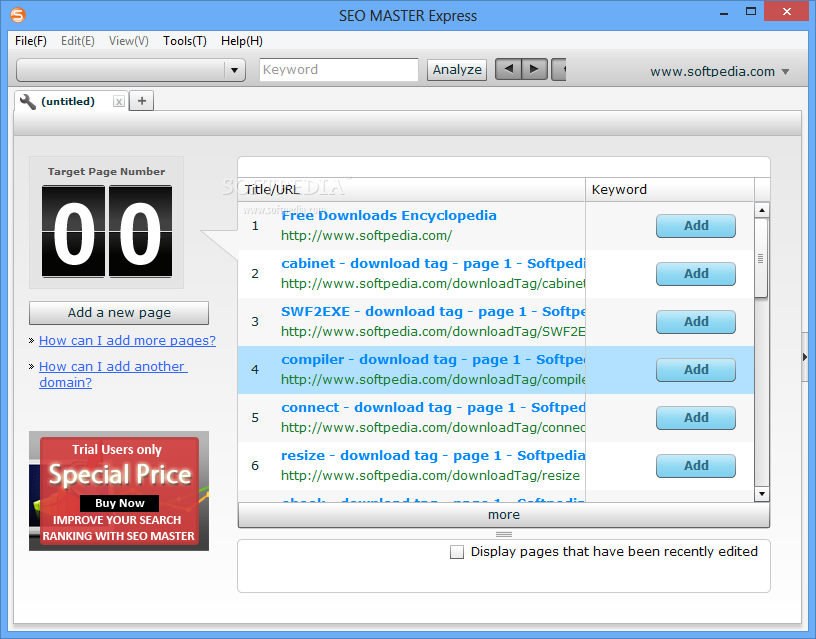Maximize the SEO MASTER Express window
816x639 pixels.
pyautogui.click(x=750, y=11)
